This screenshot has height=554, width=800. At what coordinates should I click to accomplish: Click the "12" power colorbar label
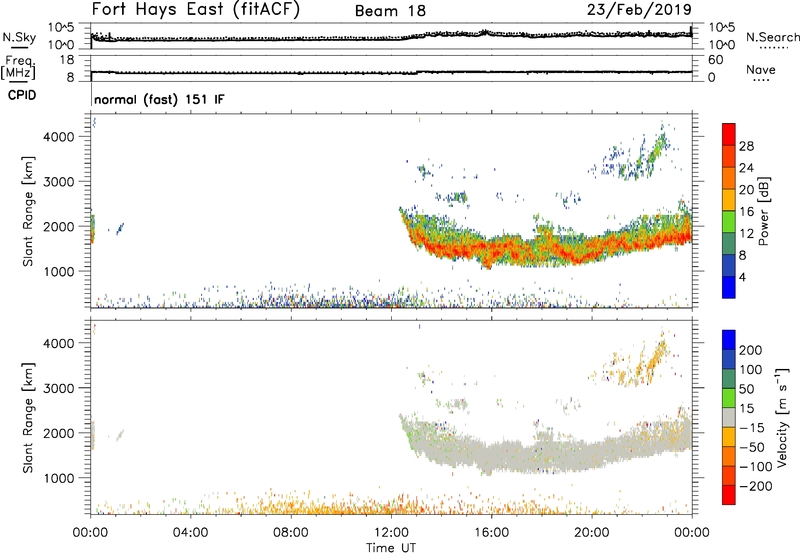point(746,234)
